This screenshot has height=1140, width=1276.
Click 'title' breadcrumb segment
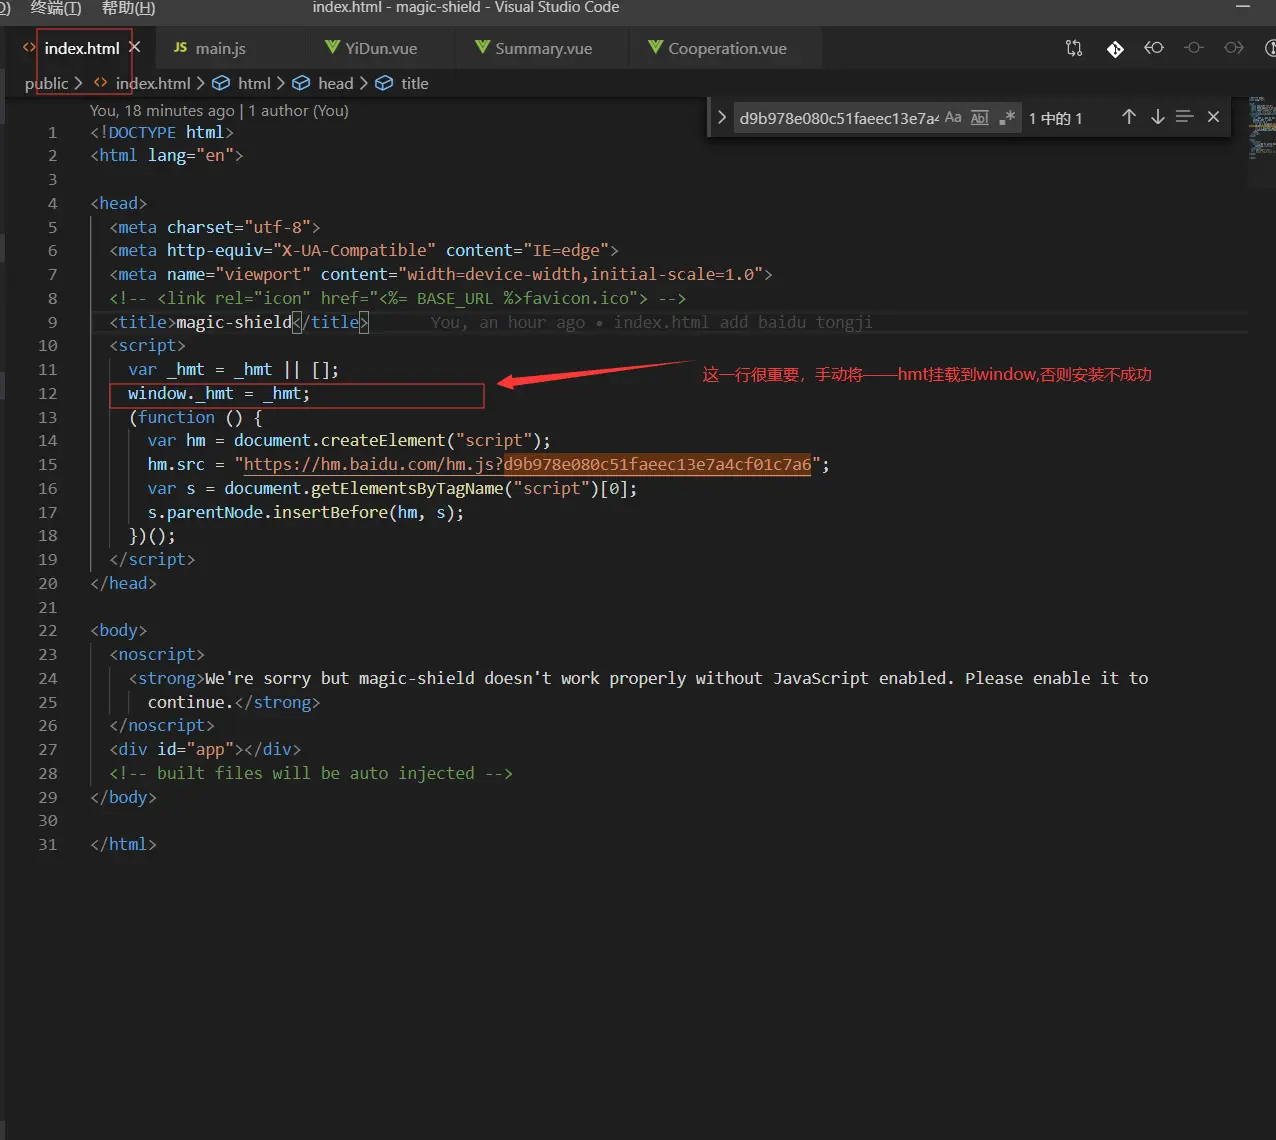(x=415, y=83)
